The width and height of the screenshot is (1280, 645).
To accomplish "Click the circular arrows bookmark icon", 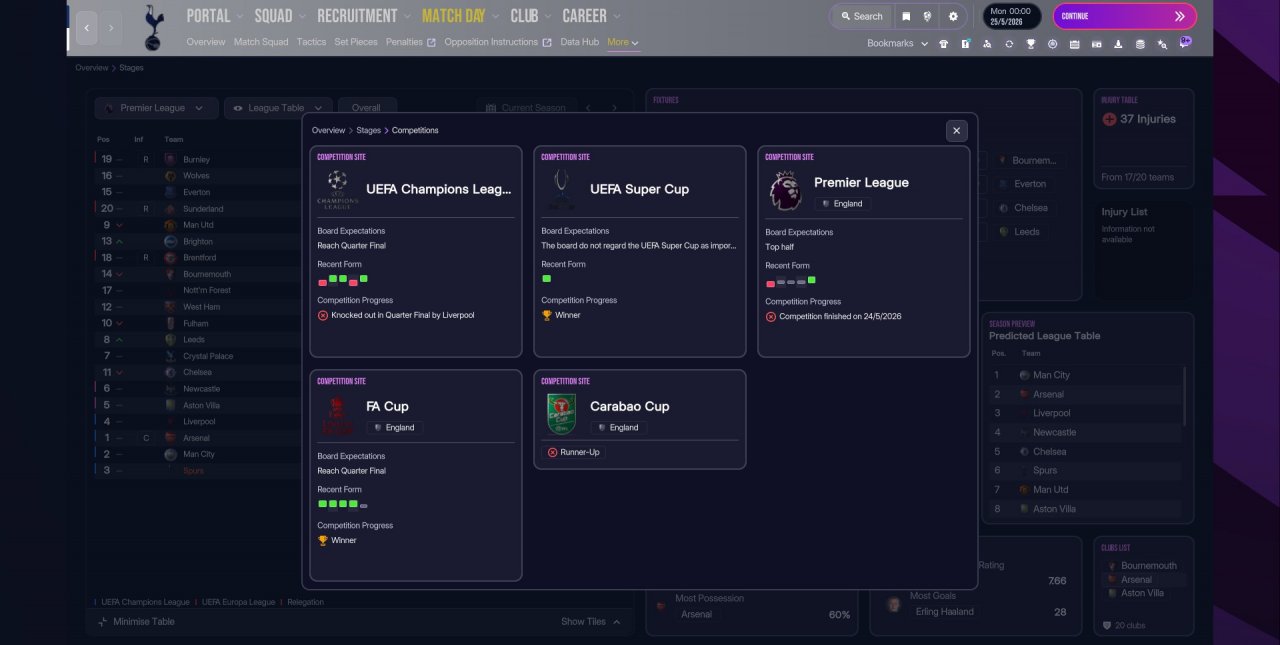I will (1009, 44).
